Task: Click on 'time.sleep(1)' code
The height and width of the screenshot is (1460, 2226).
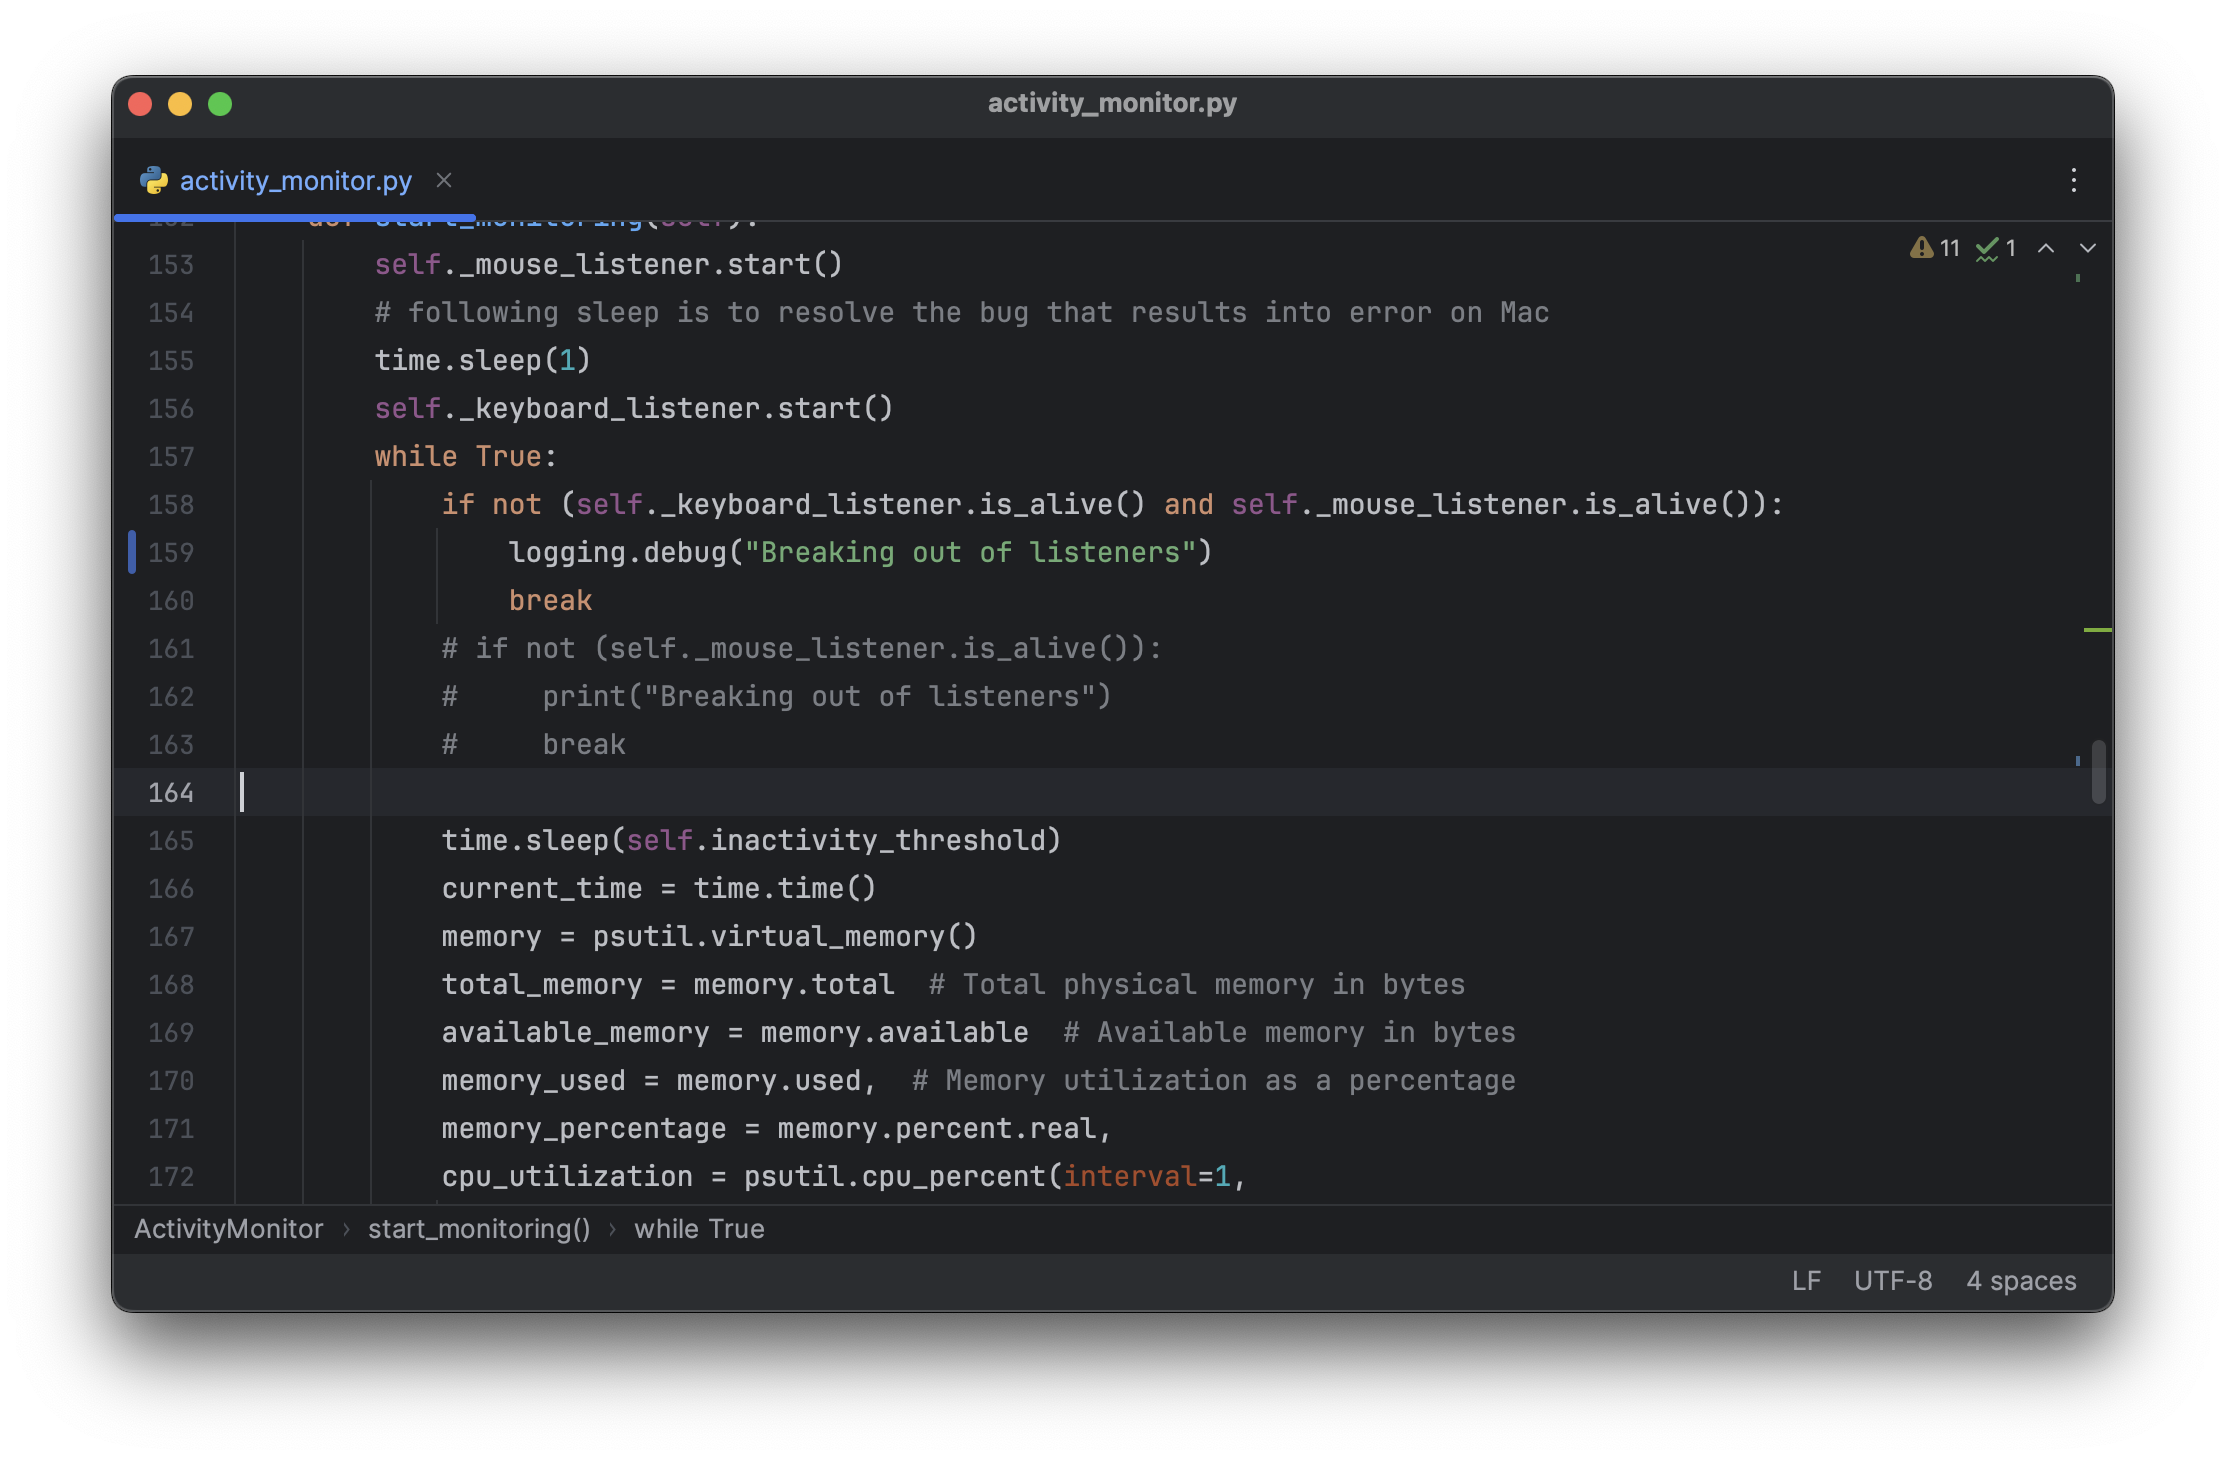Action: [482, 360]
